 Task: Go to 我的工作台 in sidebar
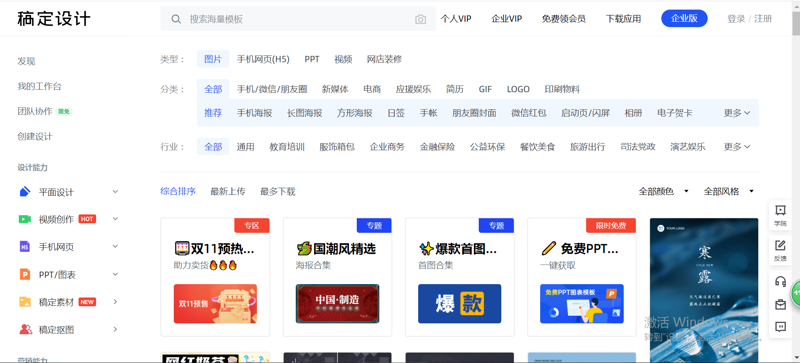click(39, 86)
